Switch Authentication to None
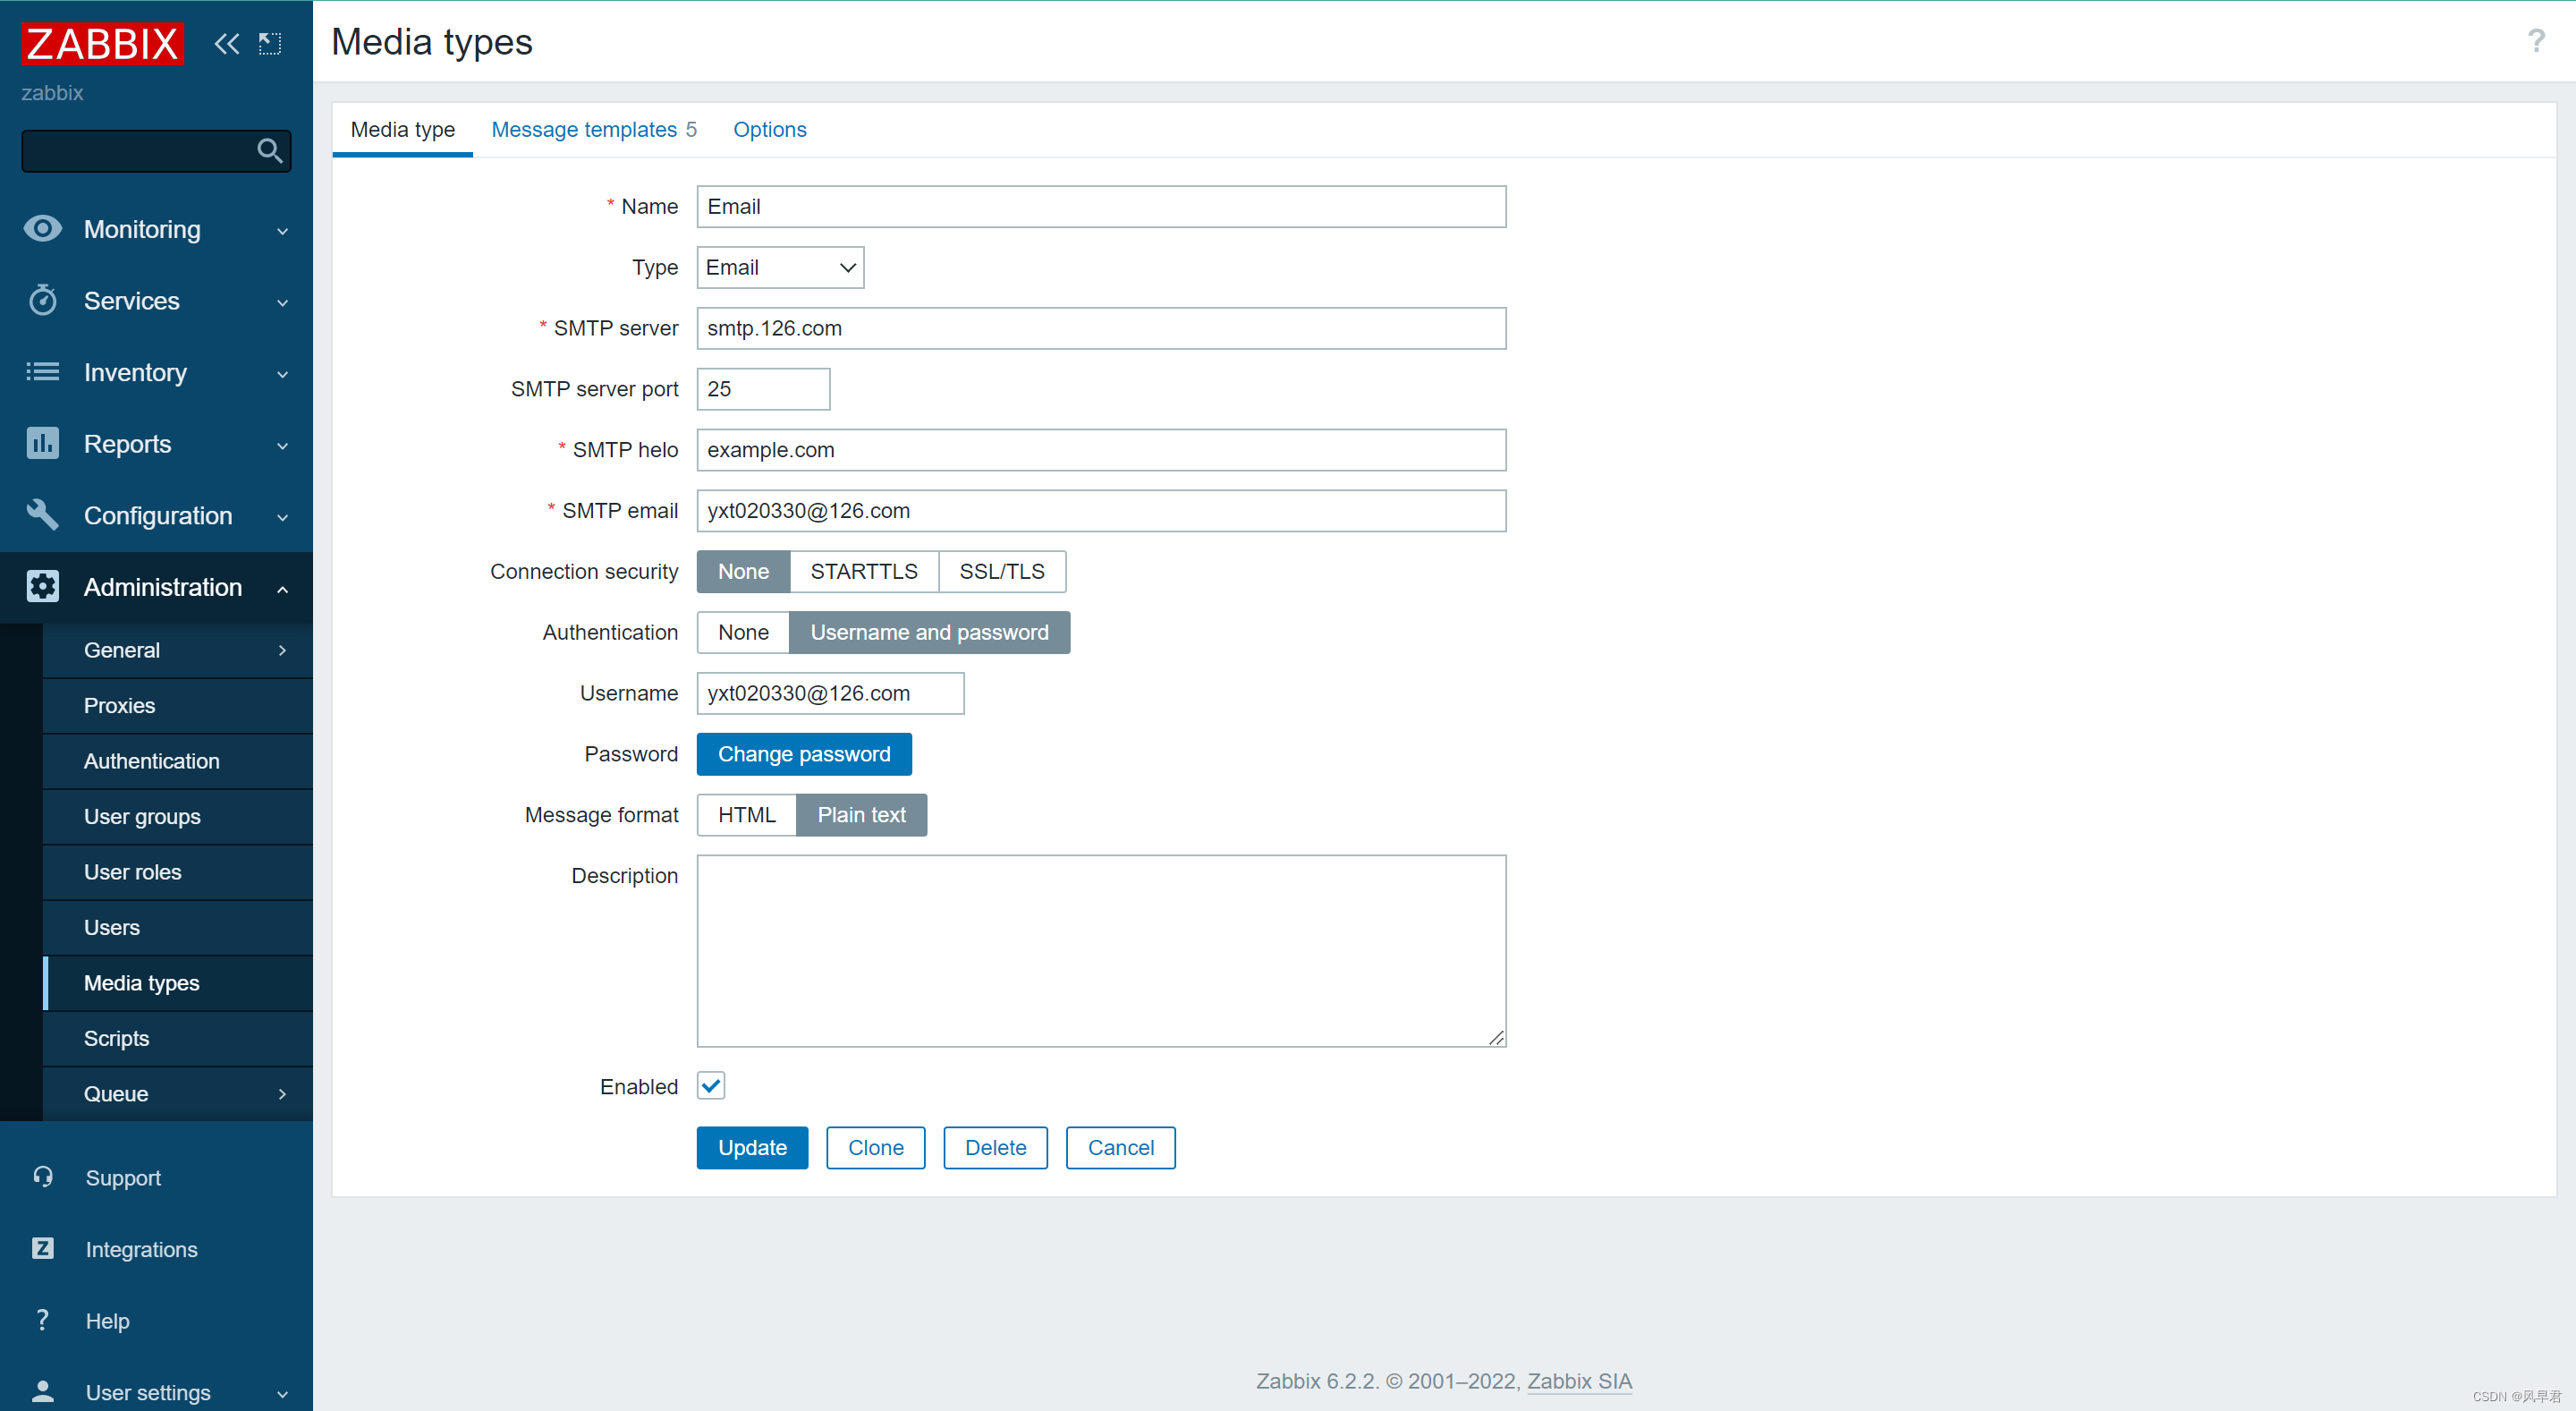The image size is (2576, 1411). pos(741,633)
